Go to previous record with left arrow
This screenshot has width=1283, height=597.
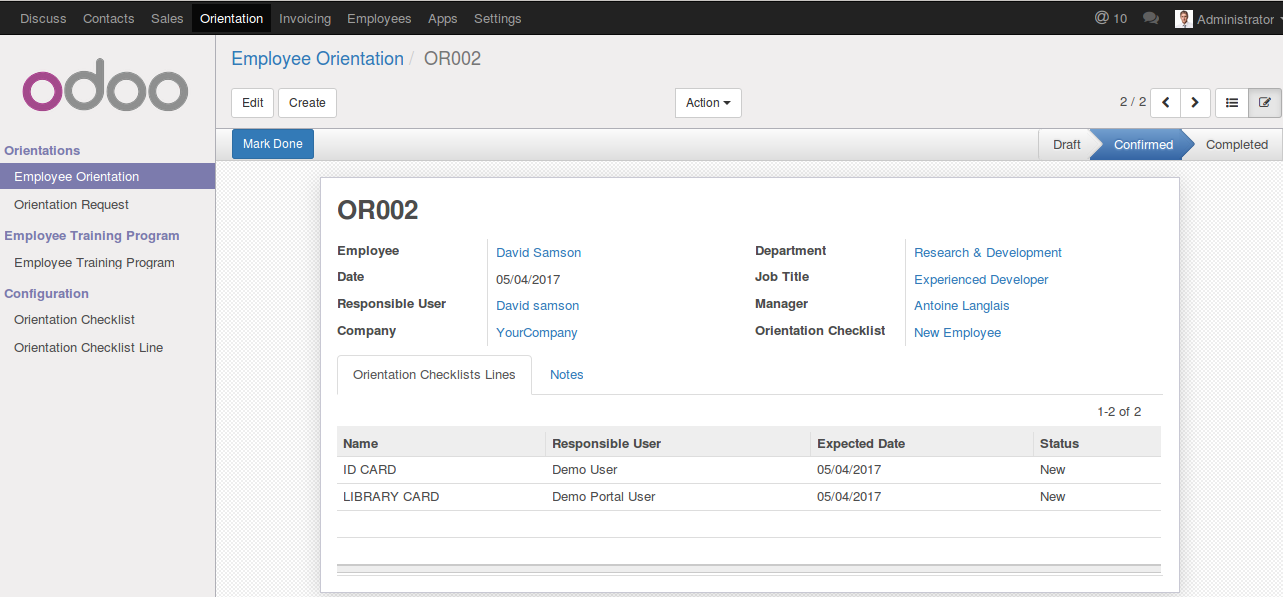[1165, 103]
